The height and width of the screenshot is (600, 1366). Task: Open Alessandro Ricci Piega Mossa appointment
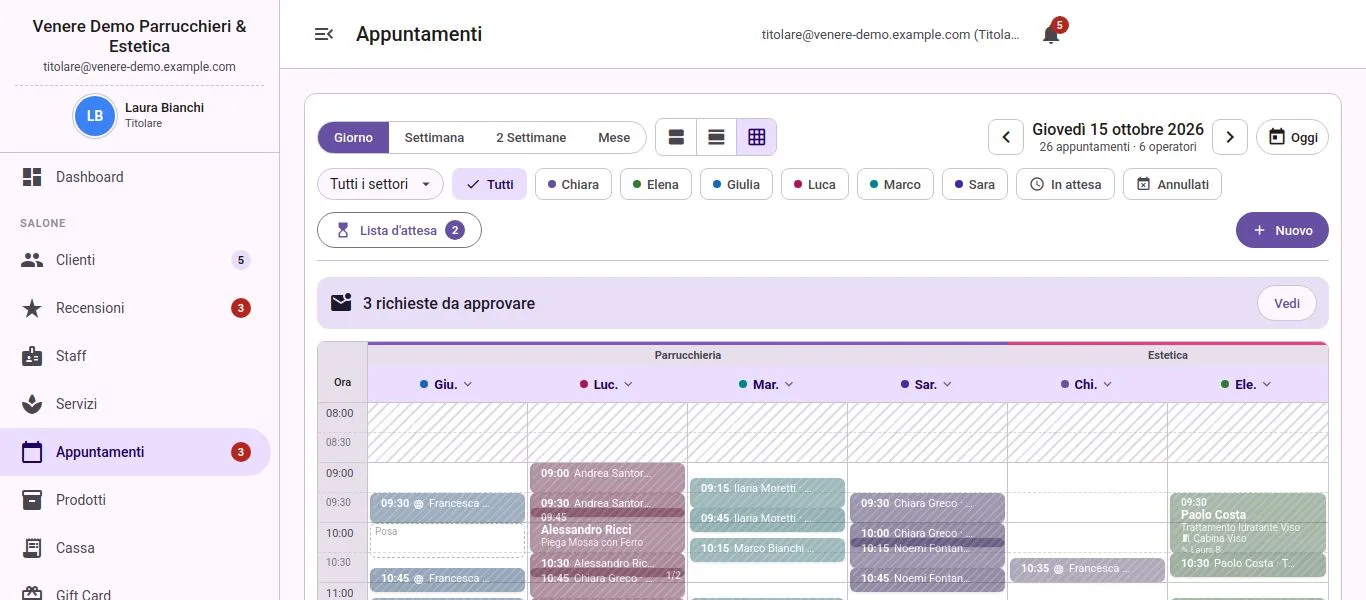click(607, 532)
